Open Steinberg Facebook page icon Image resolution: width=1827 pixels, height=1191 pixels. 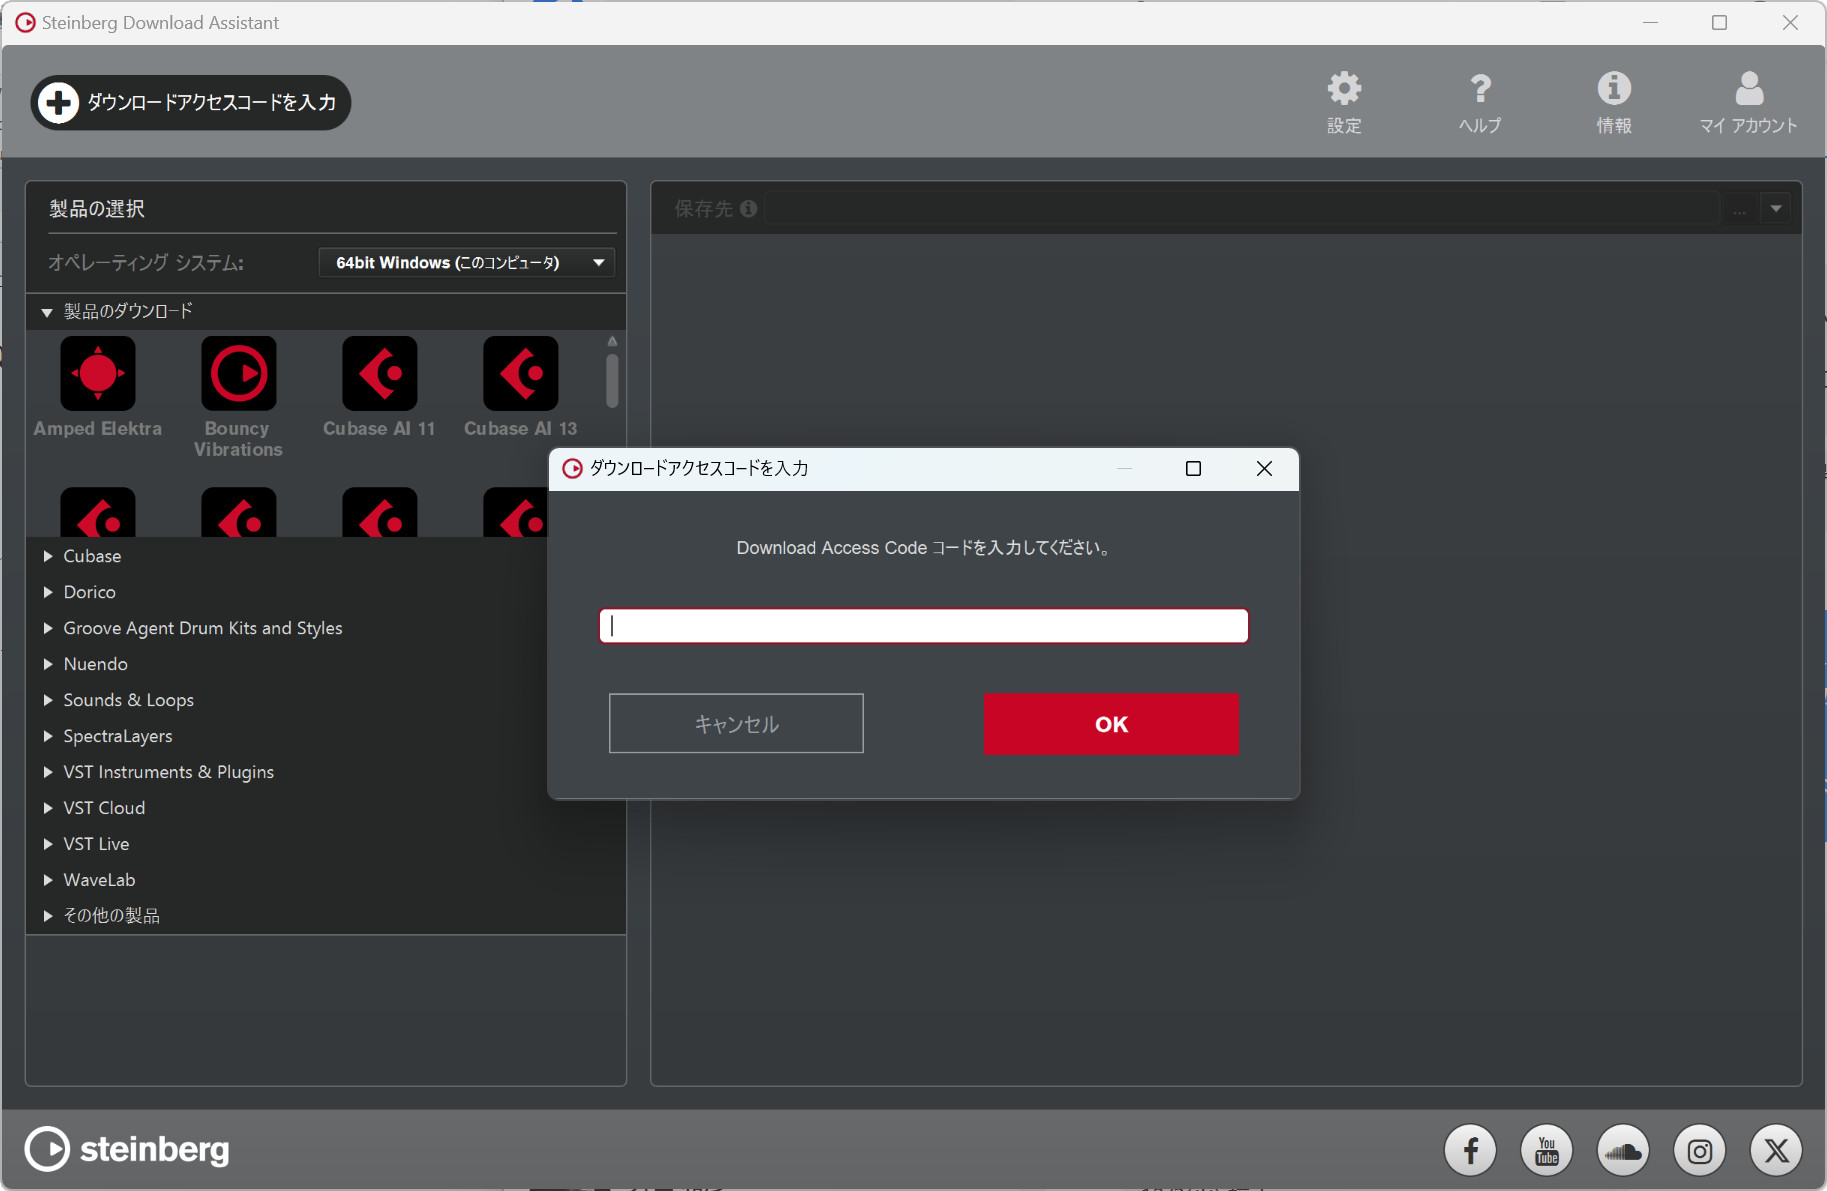click(1470, 1151)
